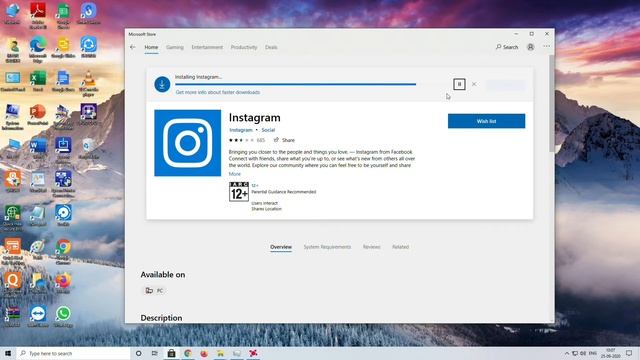Screen dimensions: 640x360
Task: Open Word desktop shortcut
Action: 38,149
